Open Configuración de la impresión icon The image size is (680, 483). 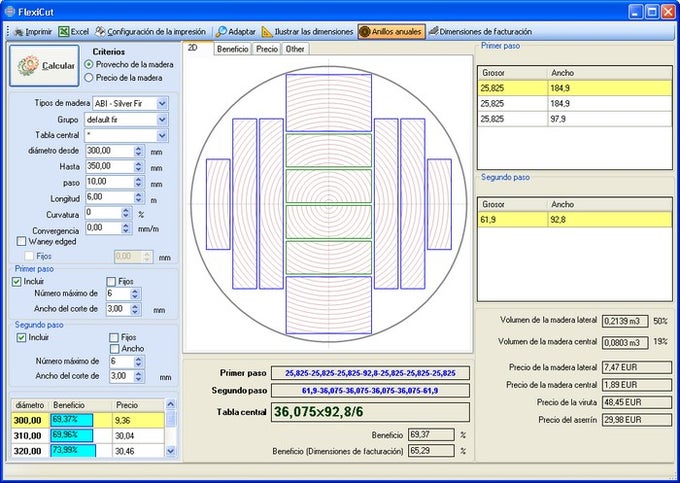coord(100,31)
